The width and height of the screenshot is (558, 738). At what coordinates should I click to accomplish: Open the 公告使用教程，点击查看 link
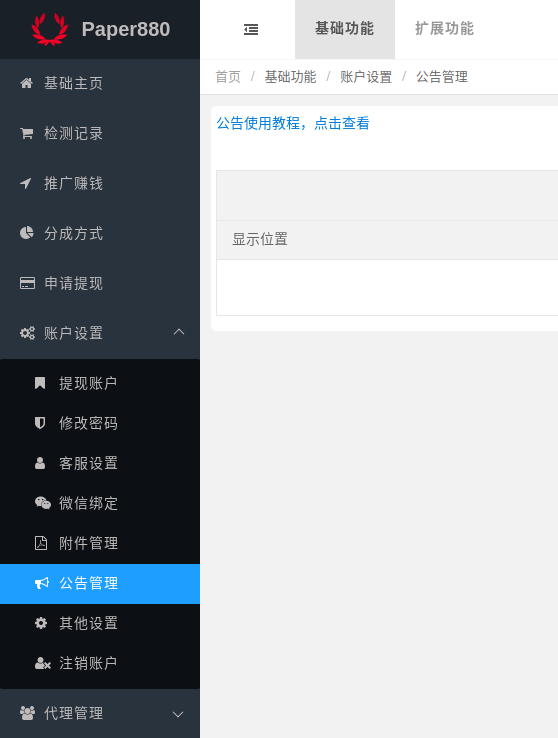click(293, 123)
